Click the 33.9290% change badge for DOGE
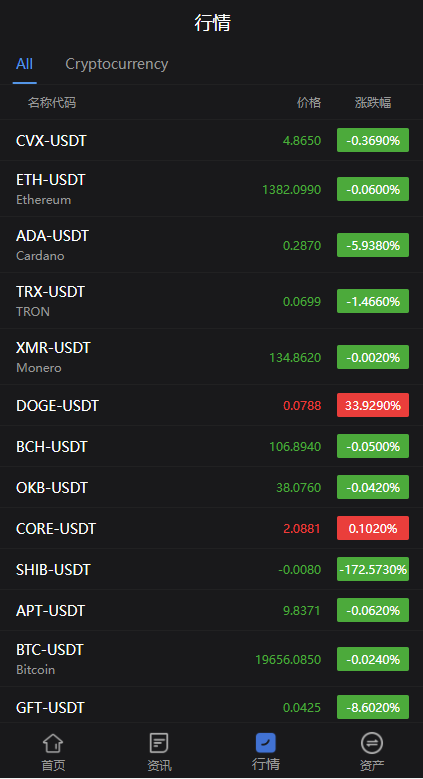The width and height of the screenshot is (423, 779). pyautogui.click(x=373, y=405)
